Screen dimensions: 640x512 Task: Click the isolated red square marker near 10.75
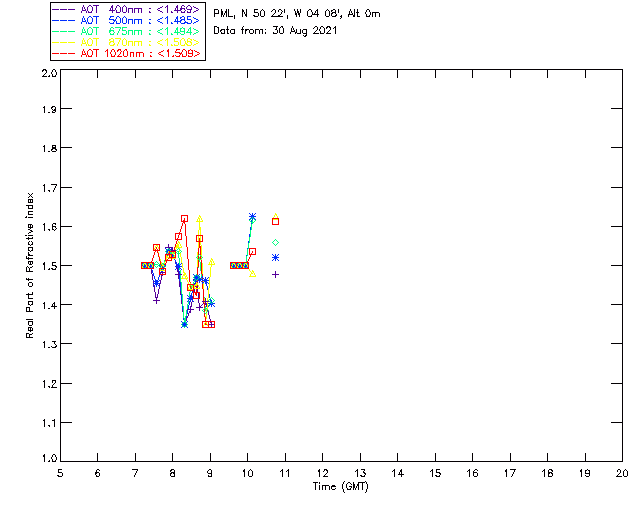click(x=276, y=222)
